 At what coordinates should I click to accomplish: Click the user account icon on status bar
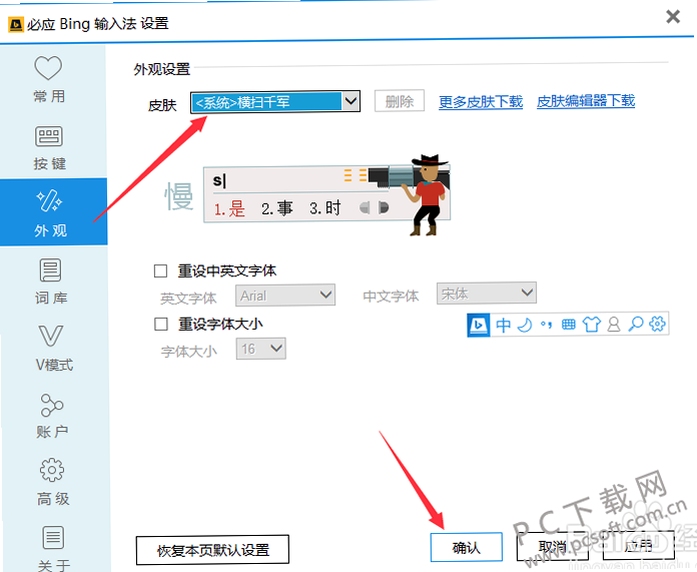[x=613, y=325]
